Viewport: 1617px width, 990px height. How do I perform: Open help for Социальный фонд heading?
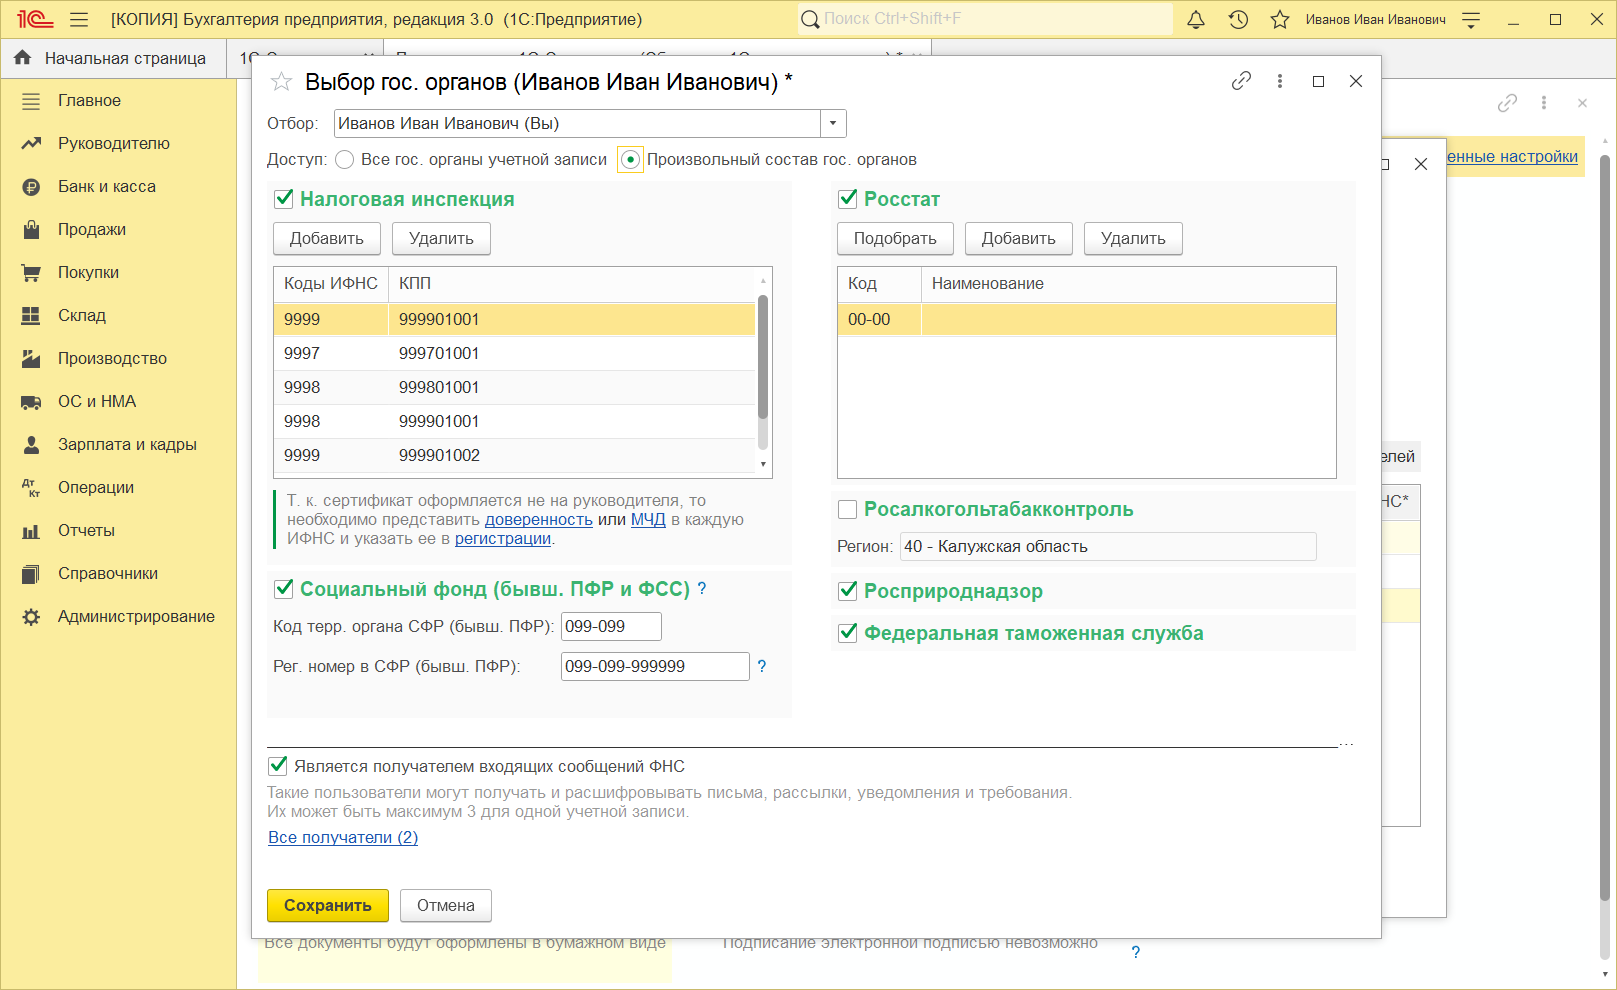click(x=702, y=589)
